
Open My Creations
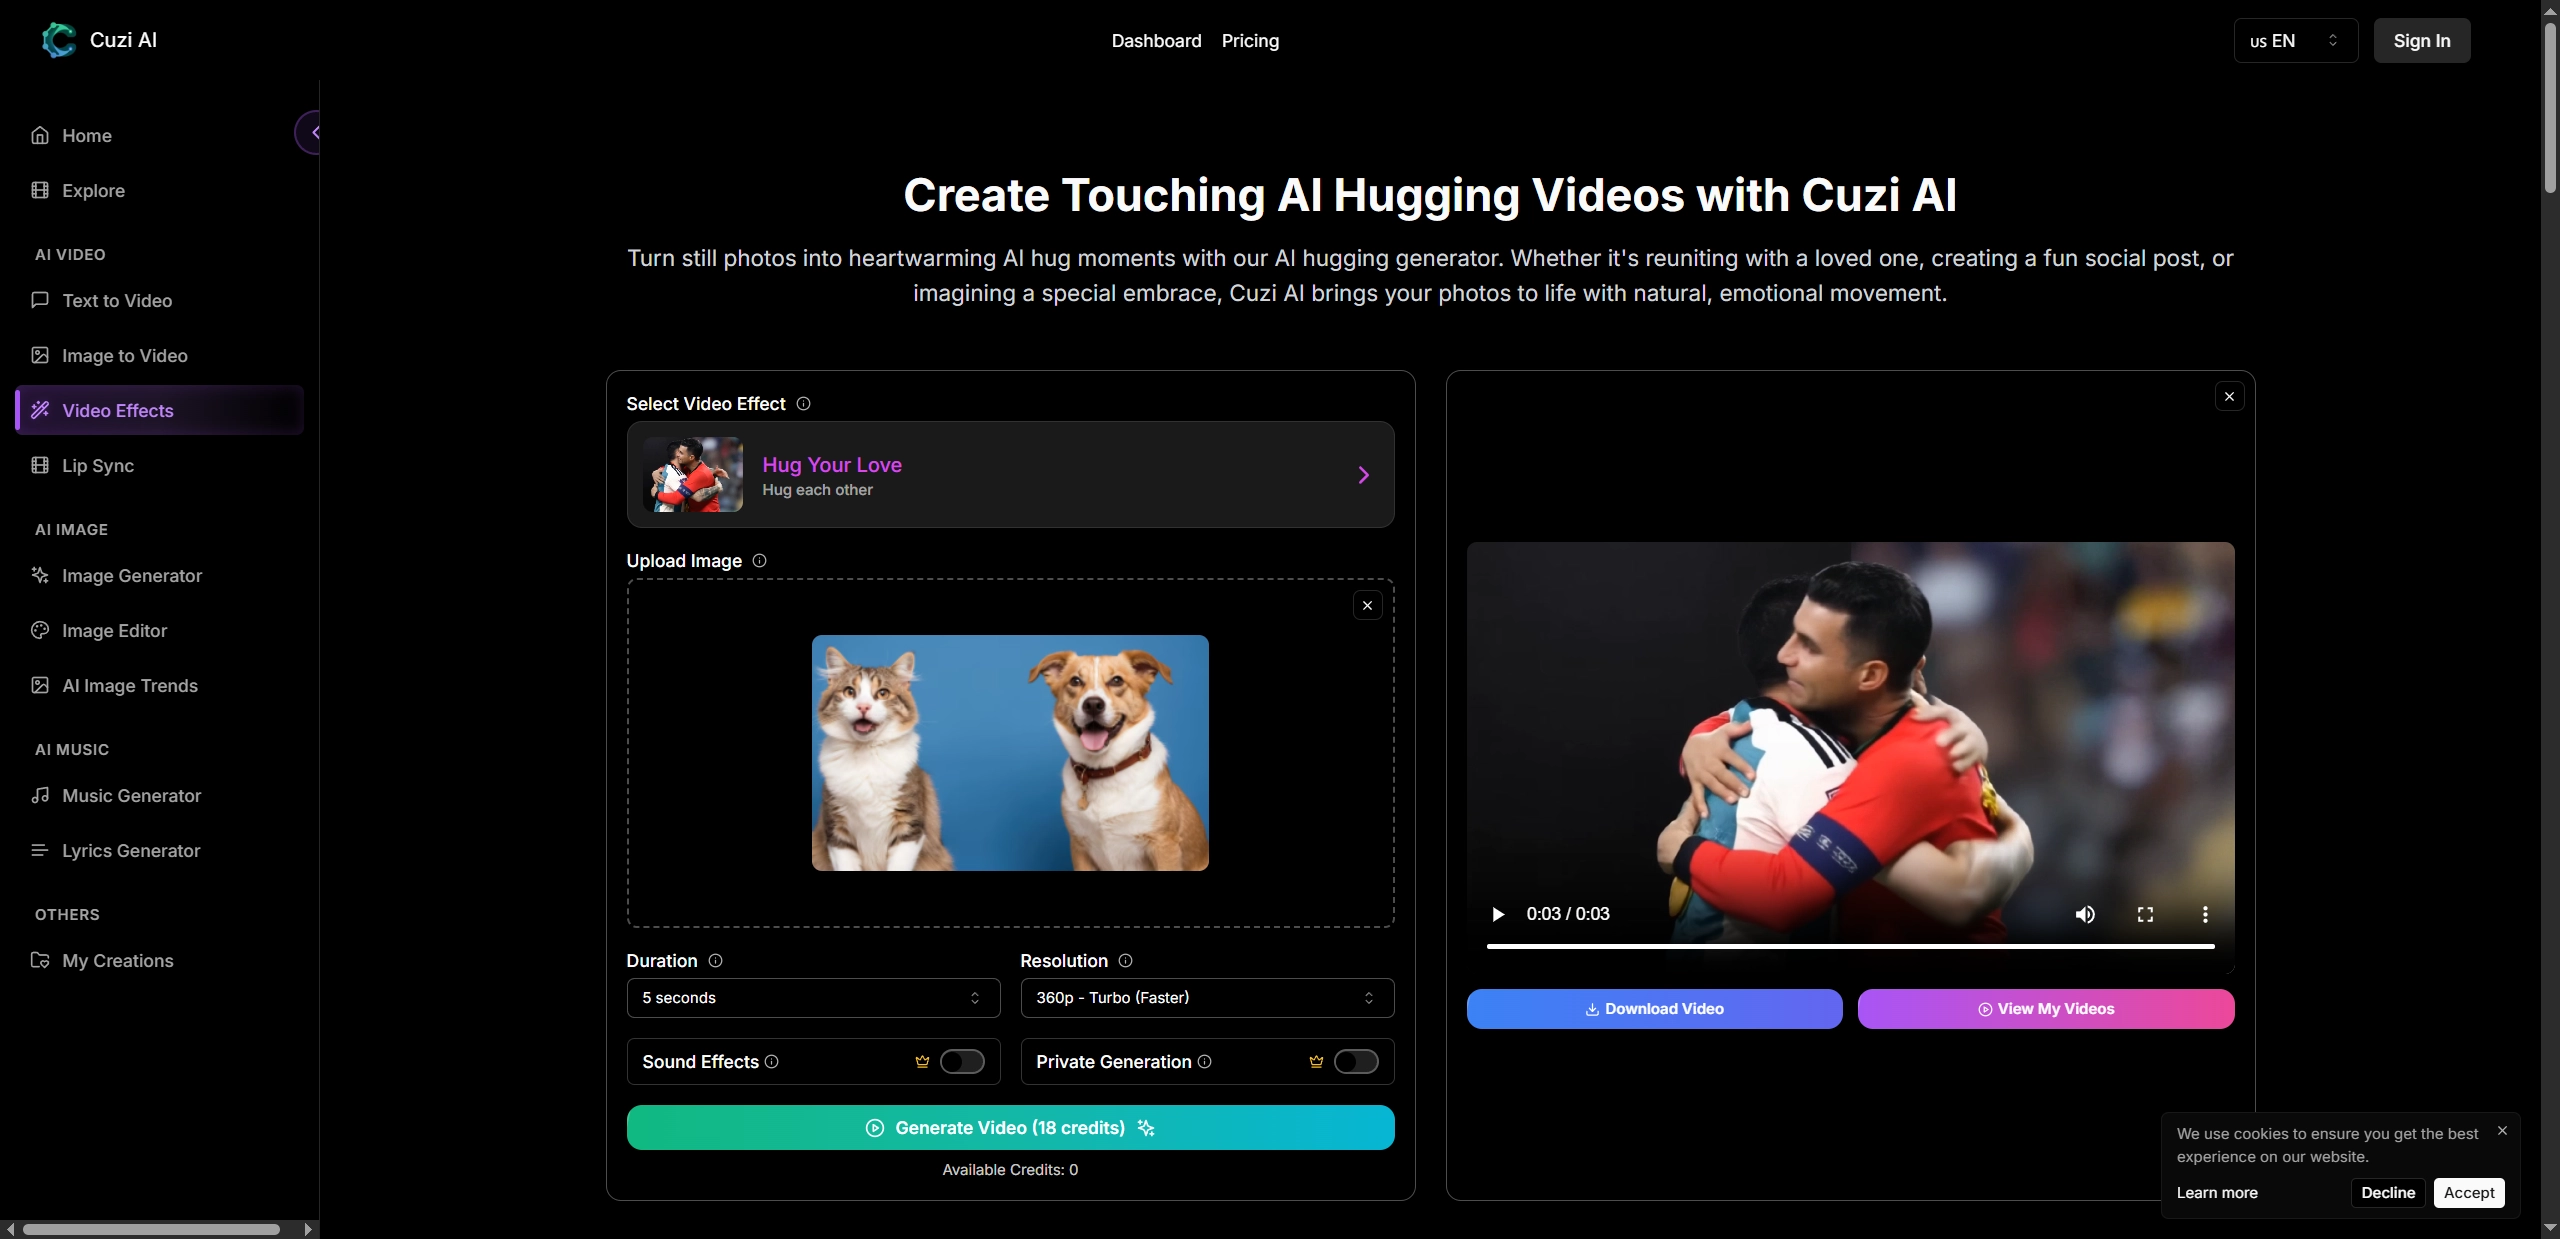point(117,961)
